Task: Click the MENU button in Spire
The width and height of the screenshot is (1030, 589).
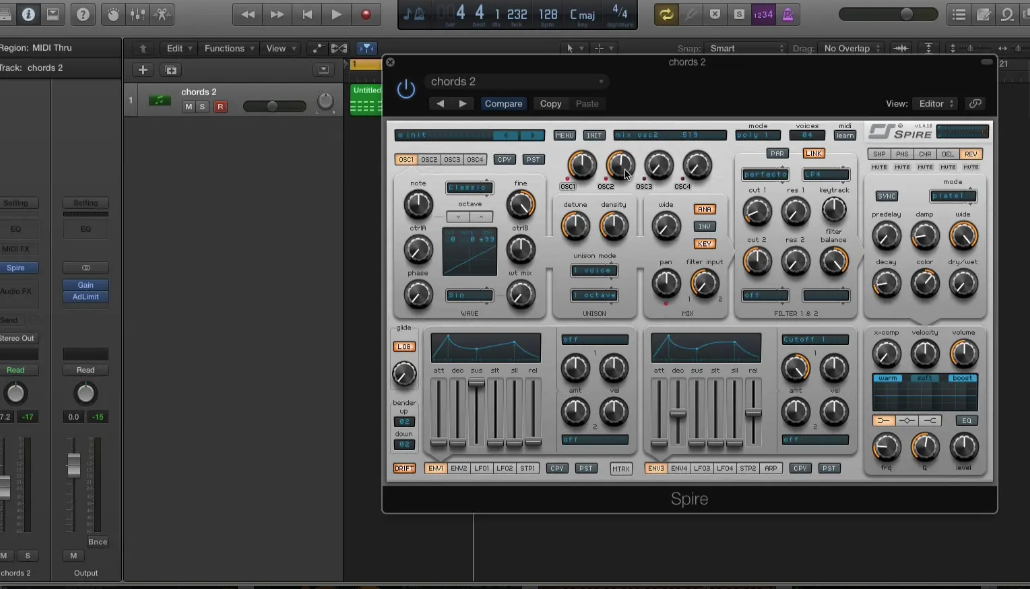Action: pyautogui.click(x=564, y=135)
